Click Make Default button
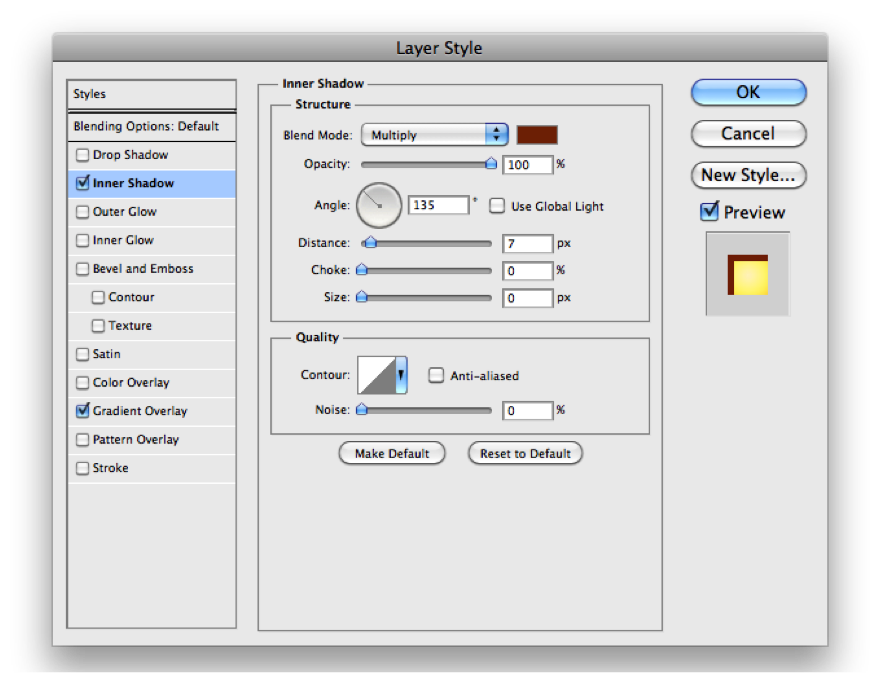Viewport: 880px width, 673px height. click(x=392, y=453)
